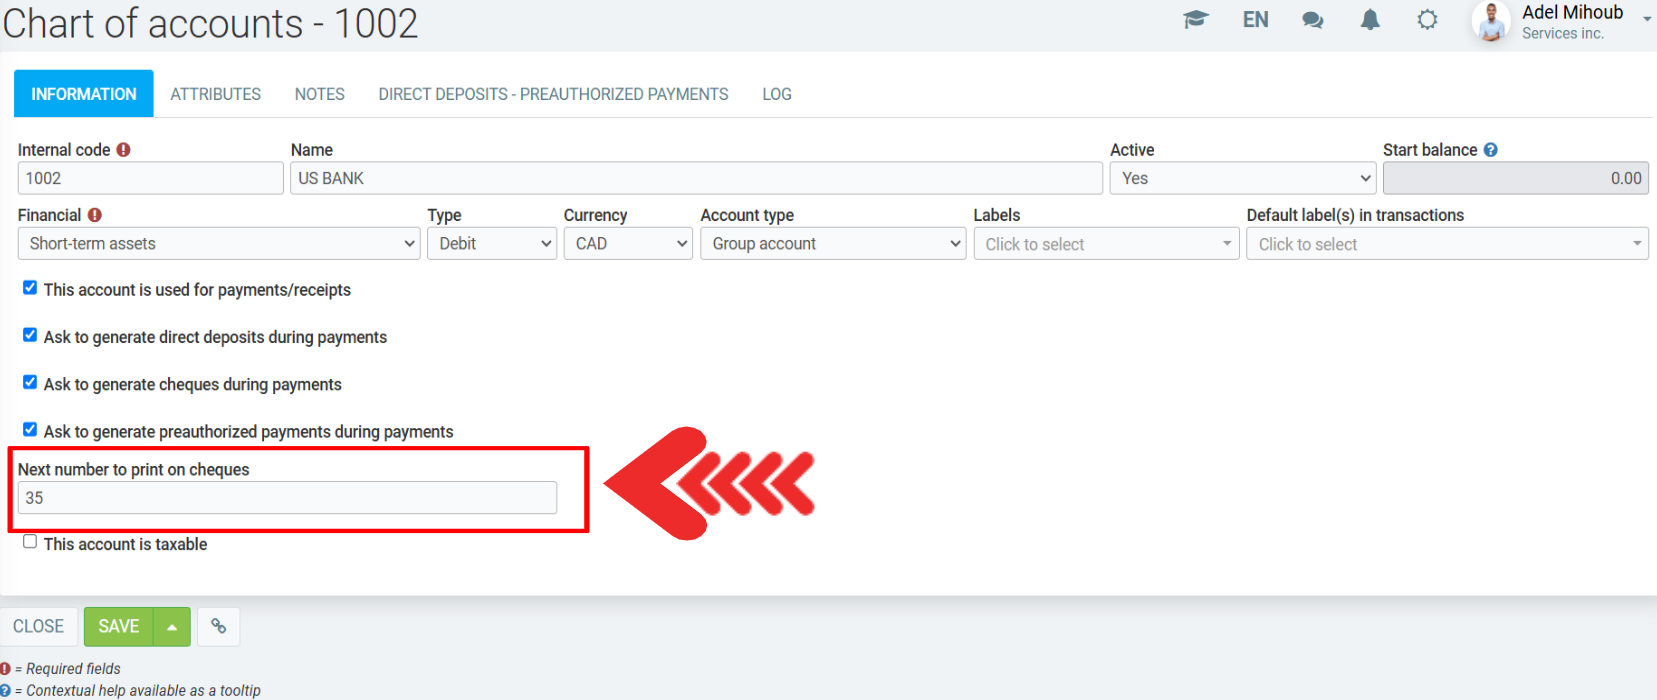Open the Account type dropdown
The width and height of the screenshot is (1657, 700).
click(x=833, y=244)
